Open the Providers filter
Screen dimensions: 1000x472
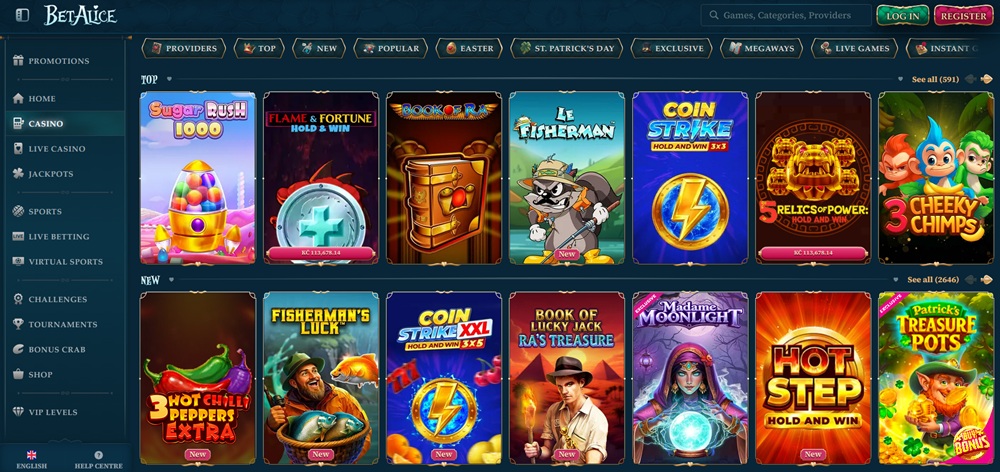[183, 48]
